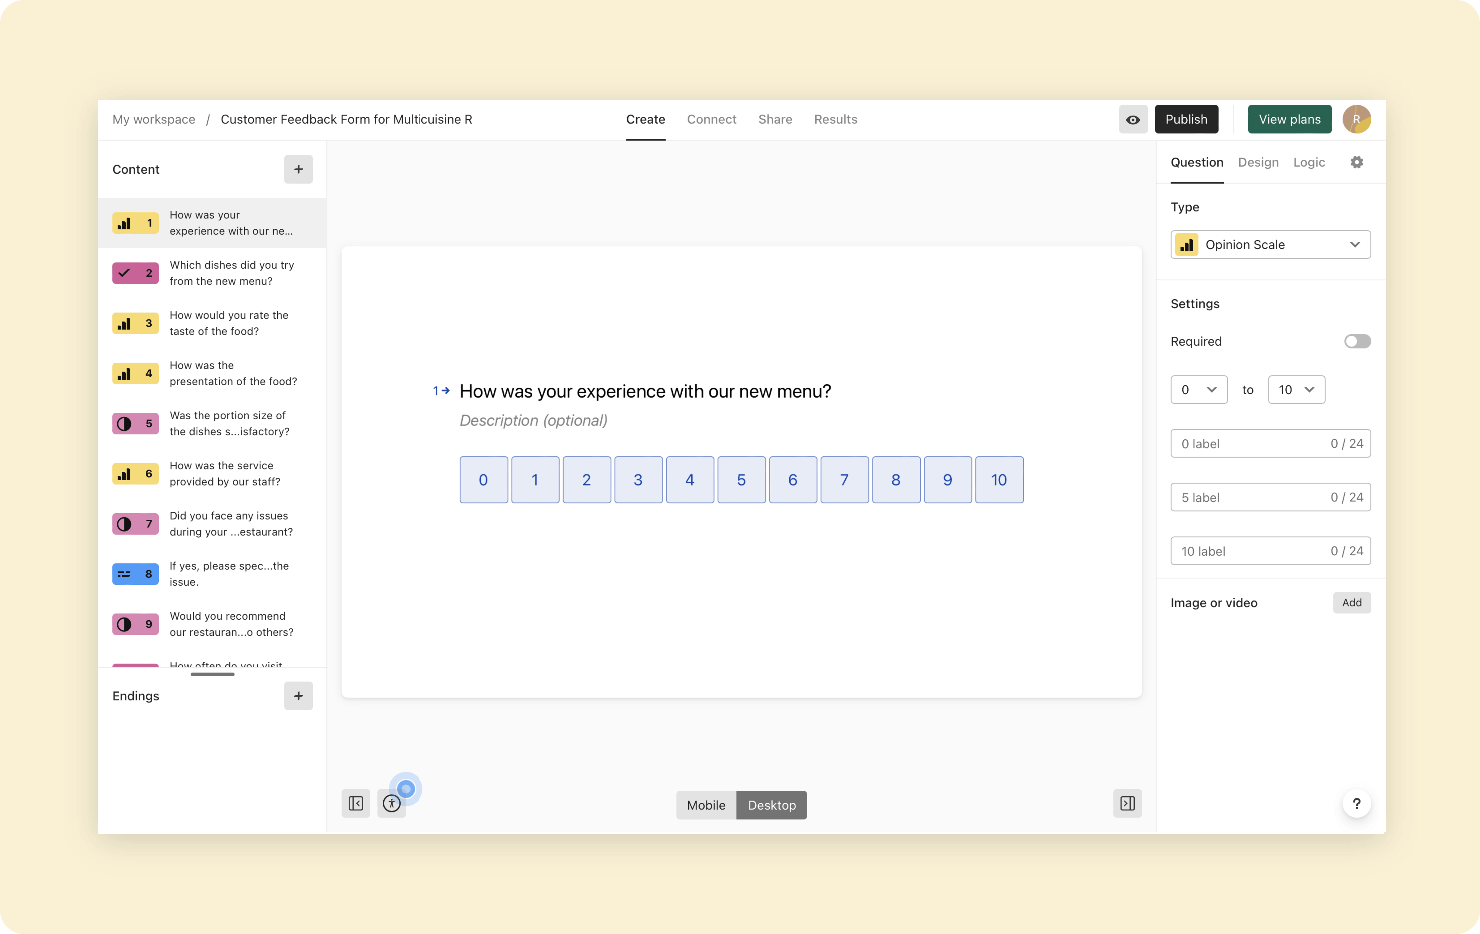Publish the feedback form
Screen dimensions: 1480x934
tap(1187, 119)
